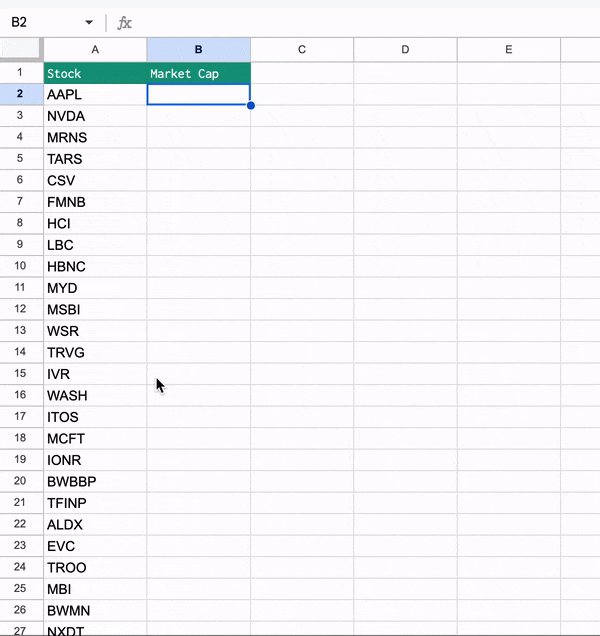Select the FMNB cell
The height and width of the screenshot is (636, 600).
tap(95, 202)
